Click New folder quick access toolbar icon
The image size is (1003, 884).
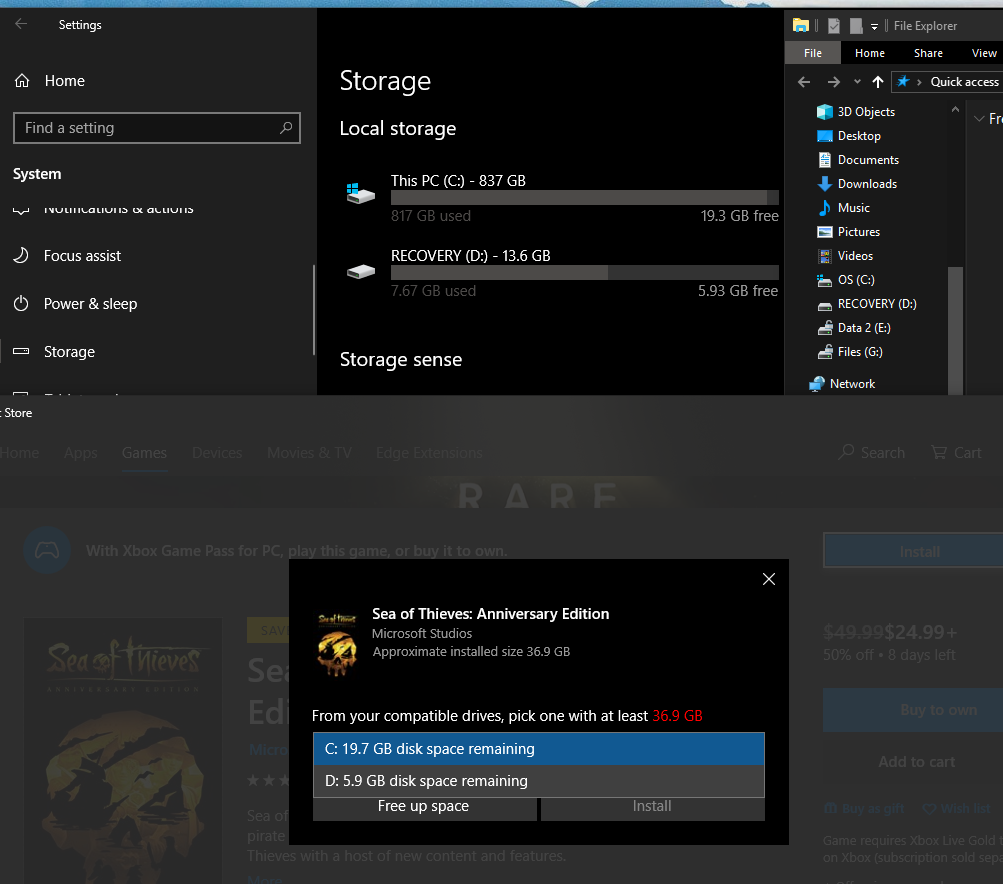pyautogui.click(x=856, y=26)
